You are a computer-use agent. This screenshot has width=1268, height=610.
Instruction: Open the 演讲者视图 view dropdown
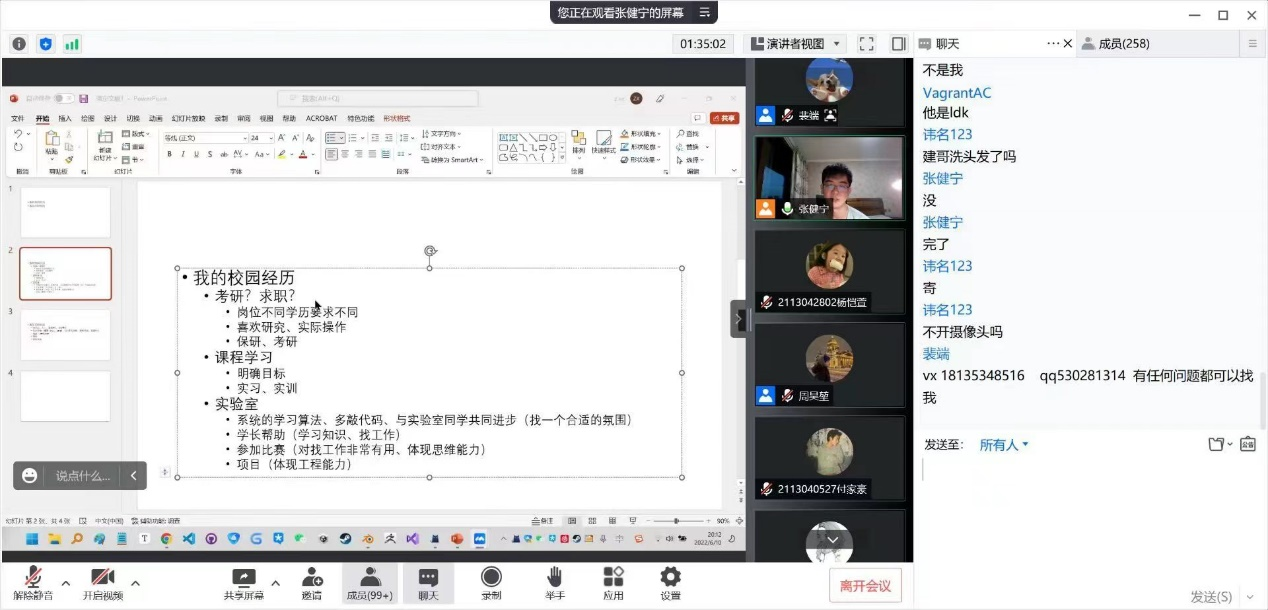tap(795, 44)
